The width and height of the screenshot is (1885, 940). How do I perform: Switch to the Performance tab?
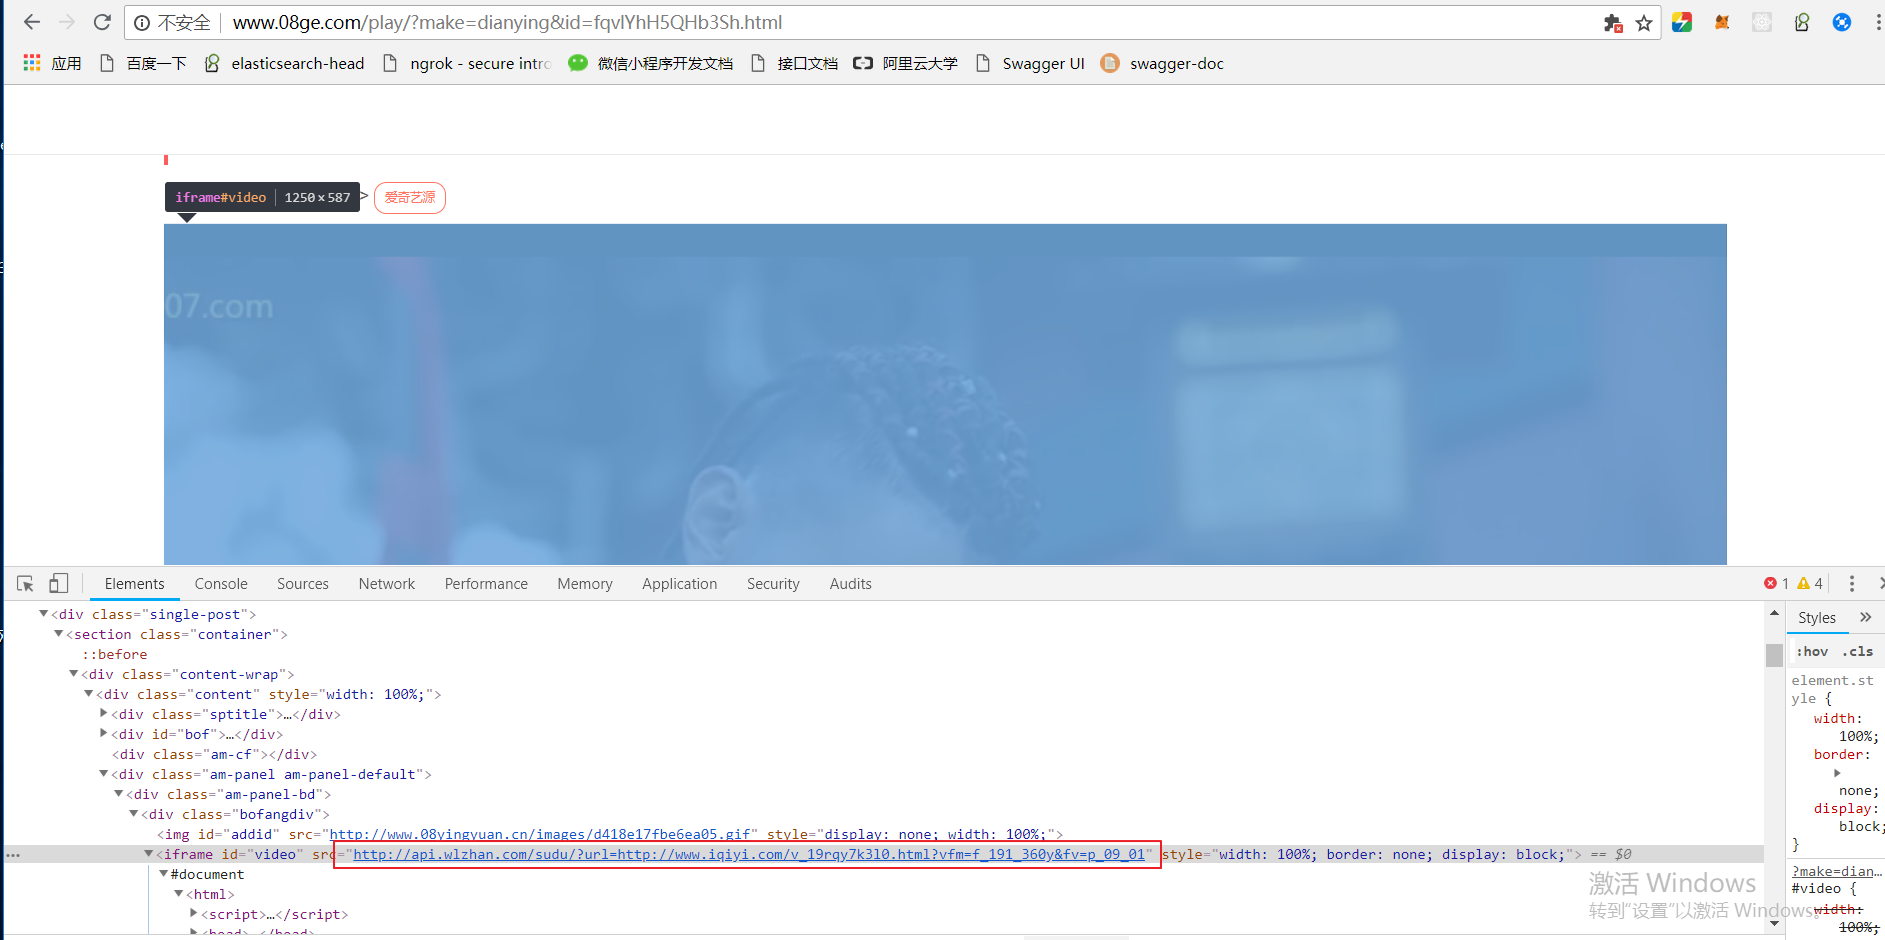(x=486, y=584)
